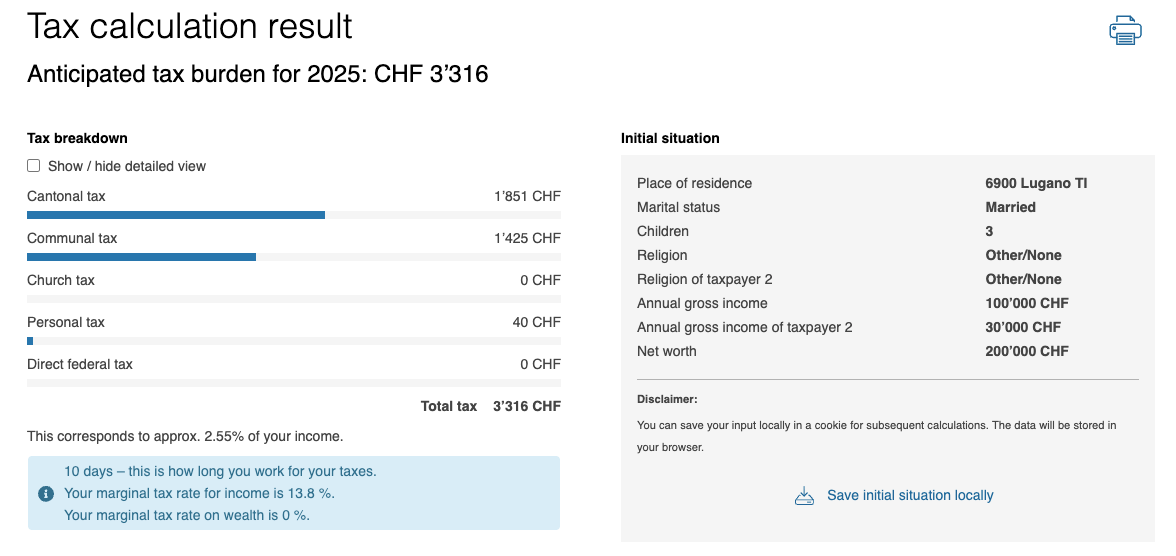Open the 'Save initial situation locally' link
This screenshot has height=556, width=1176.
coord(910,495)
